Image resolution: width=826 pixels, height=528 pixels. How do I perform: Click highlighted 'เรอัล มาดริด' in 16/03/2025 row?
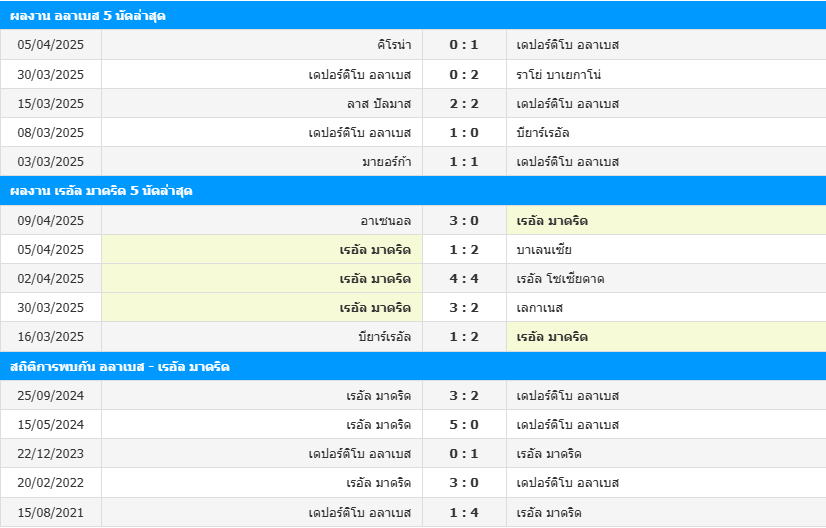(x=552, y=337)
